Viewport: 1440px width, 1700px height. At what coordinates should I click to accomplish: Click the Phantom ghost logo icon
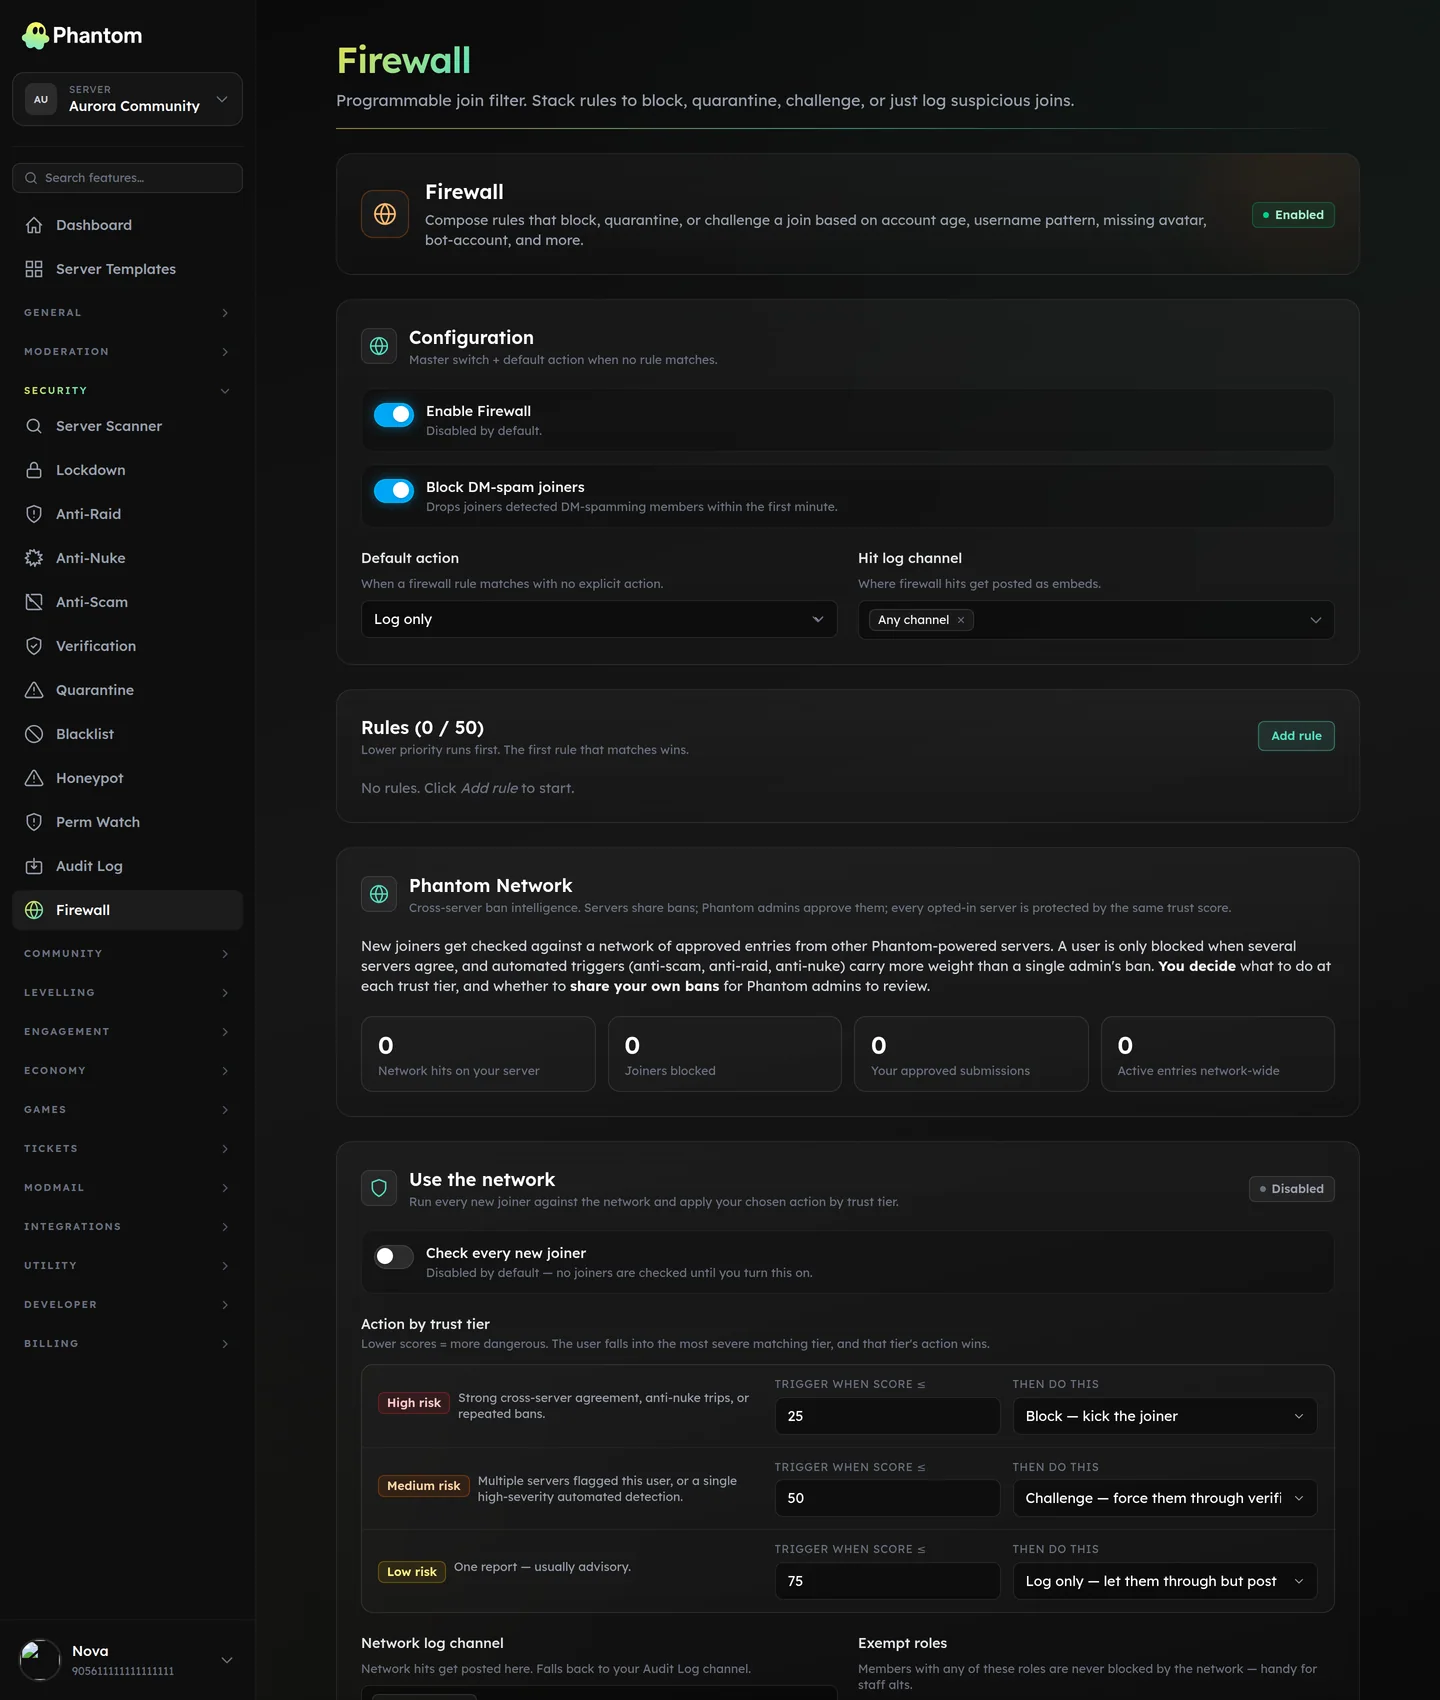35,36
